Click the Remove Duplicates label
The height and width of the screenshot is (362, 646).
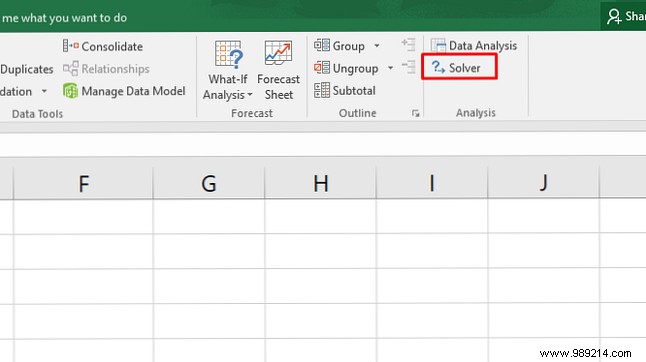(x=27, y=69)
